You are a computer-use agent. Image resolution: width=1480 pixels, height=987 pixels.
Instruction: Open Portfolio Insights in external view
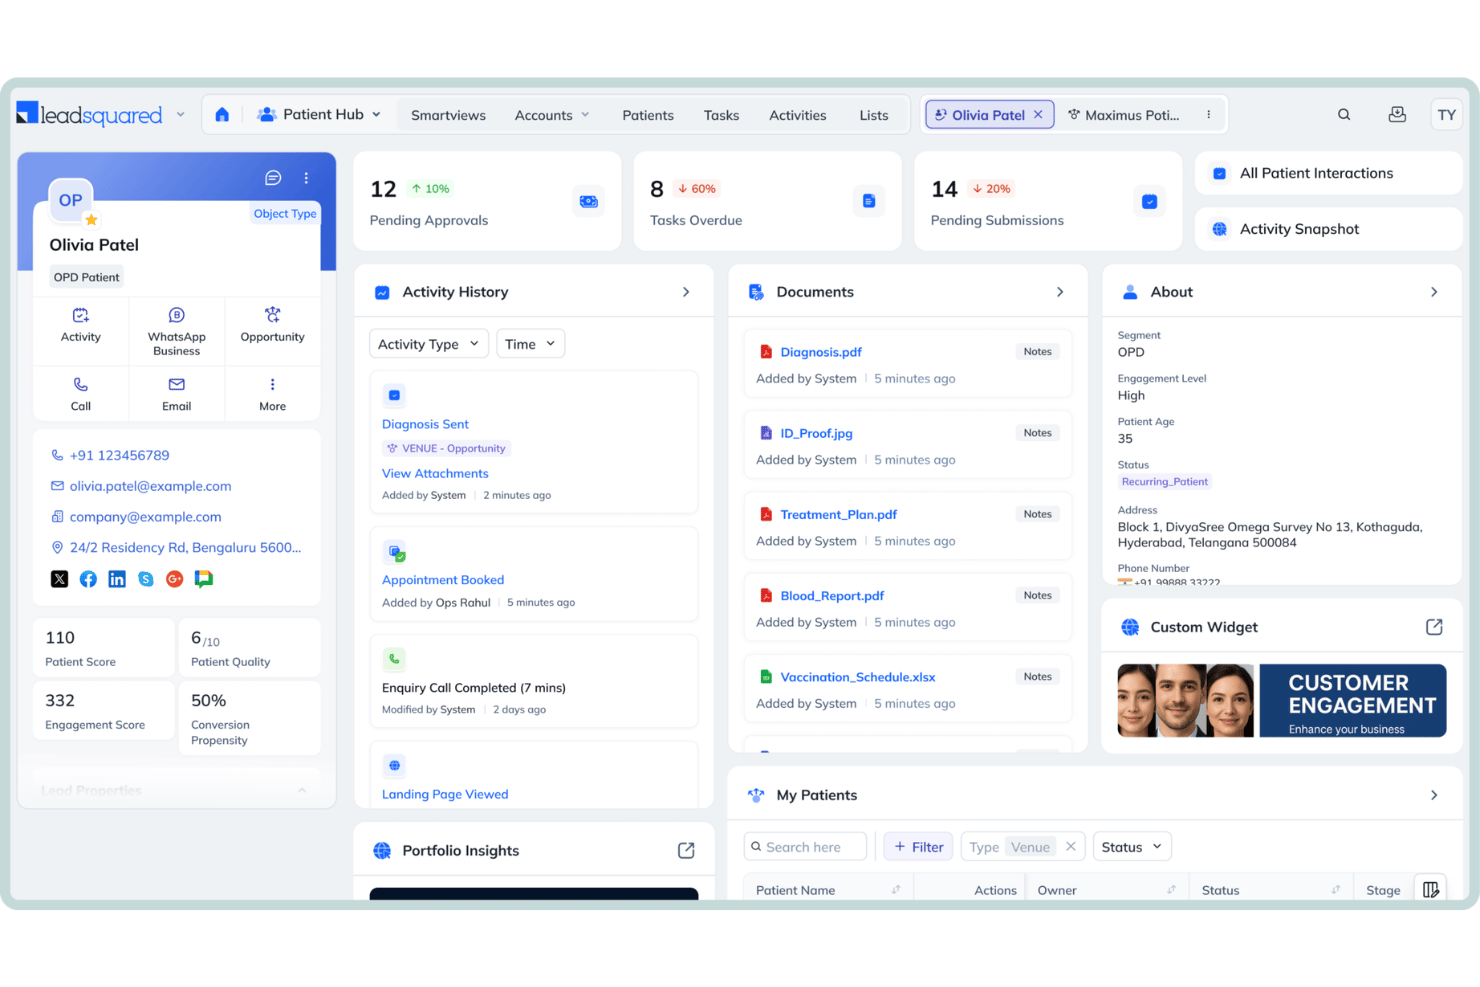(x=686, y=850)
